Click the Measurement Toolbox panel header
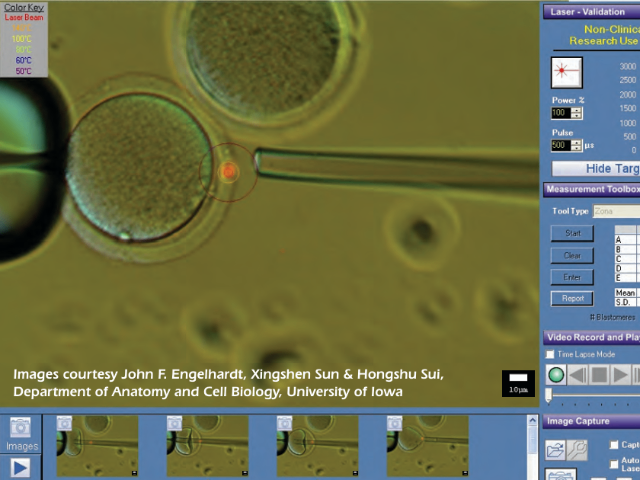 coord(591,189)
